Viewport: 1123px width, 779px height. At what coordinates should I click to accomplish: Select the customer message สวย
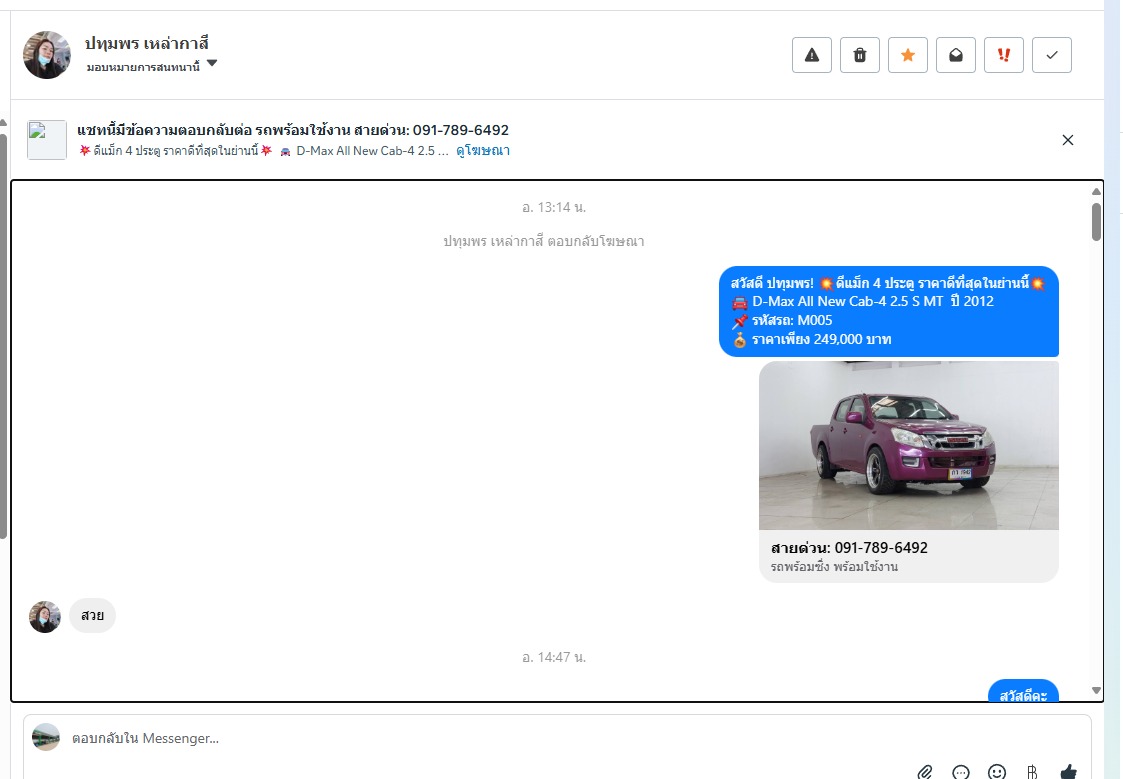tap(92, 616)
